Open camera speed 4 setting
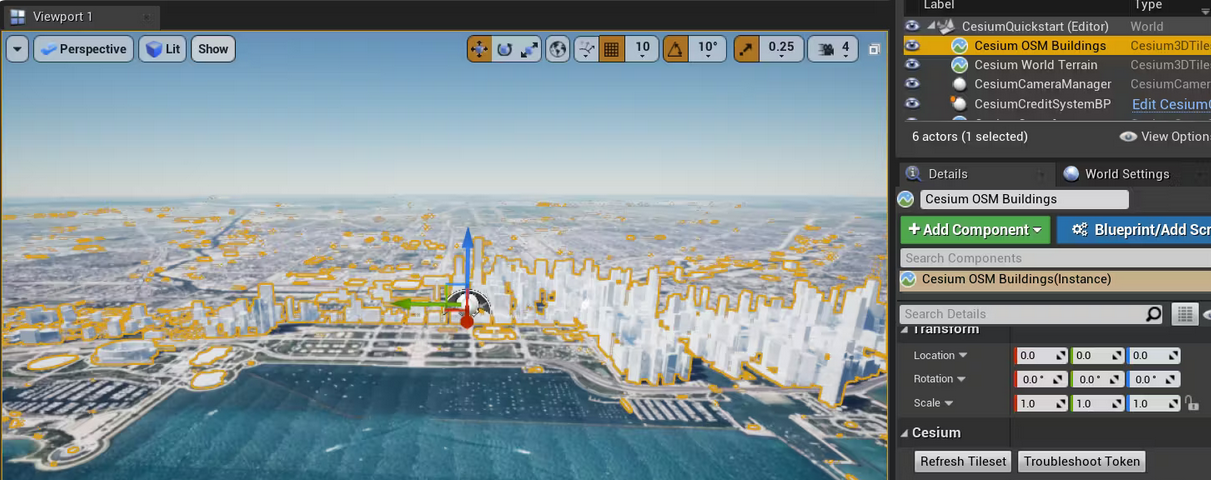Viewport: 1211px width, 480px height. tap(834, 48)
